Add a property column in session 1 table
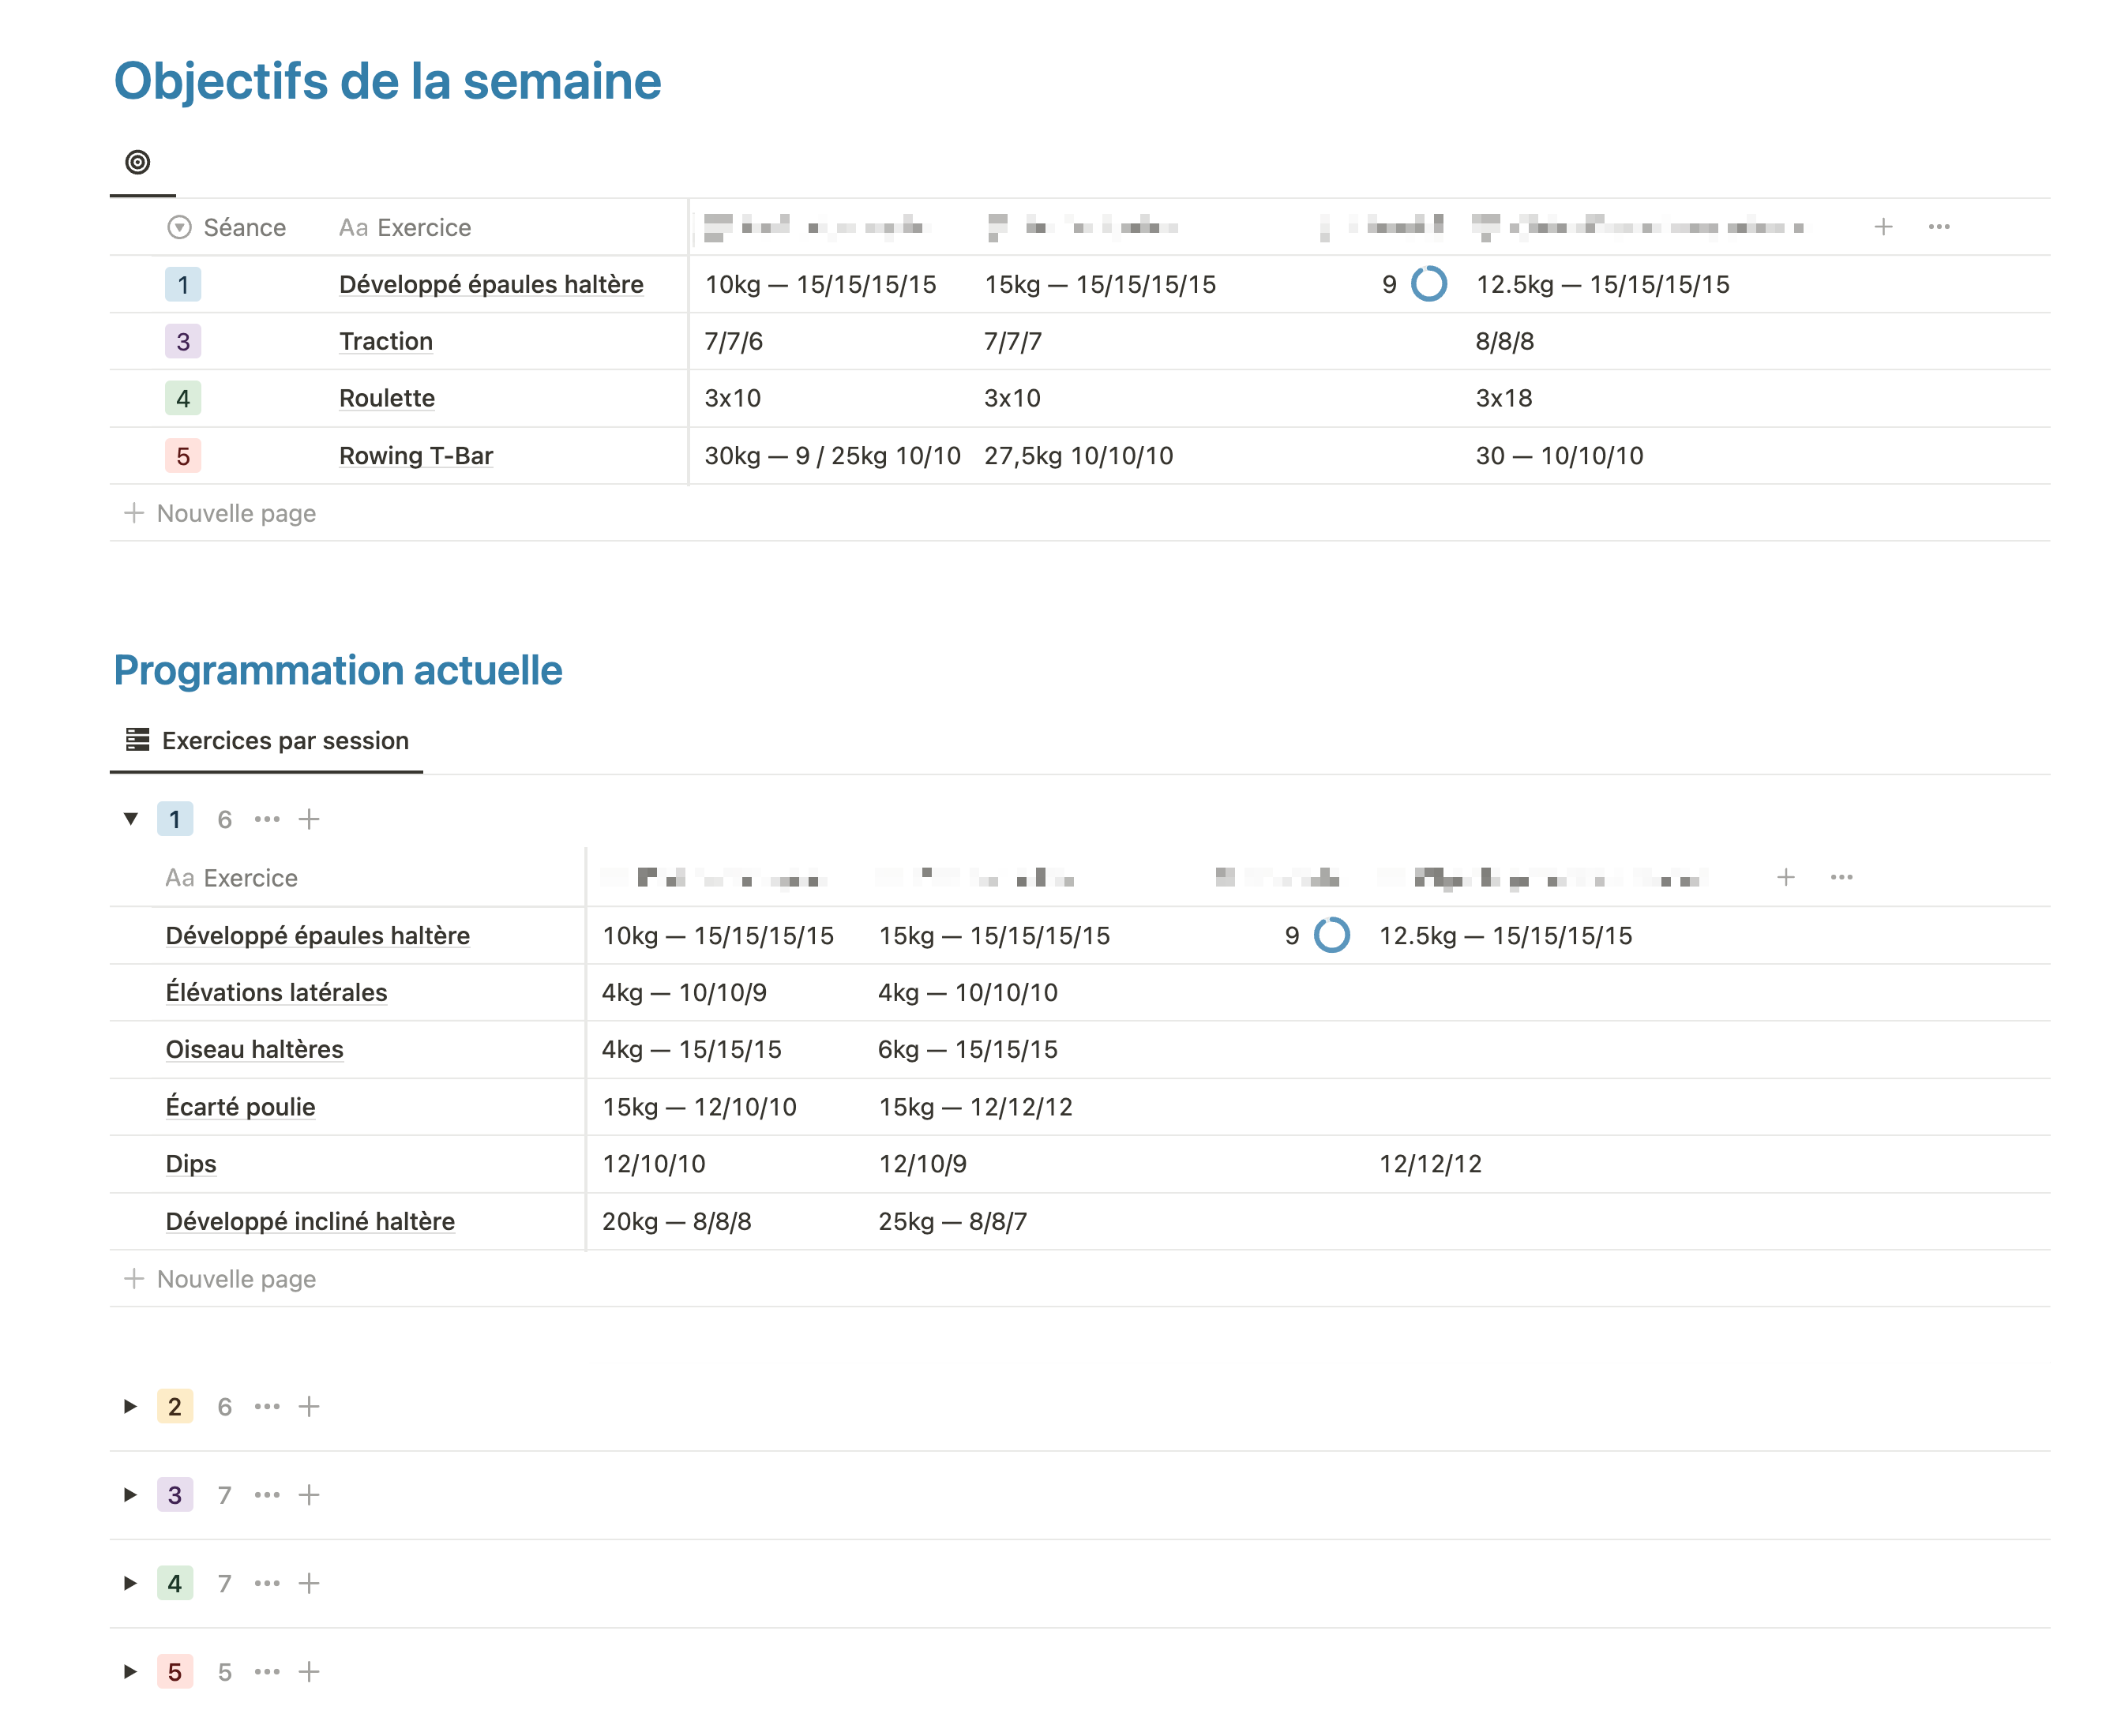Viewport: 2121px width, 1736px height. coord(1785,878)
